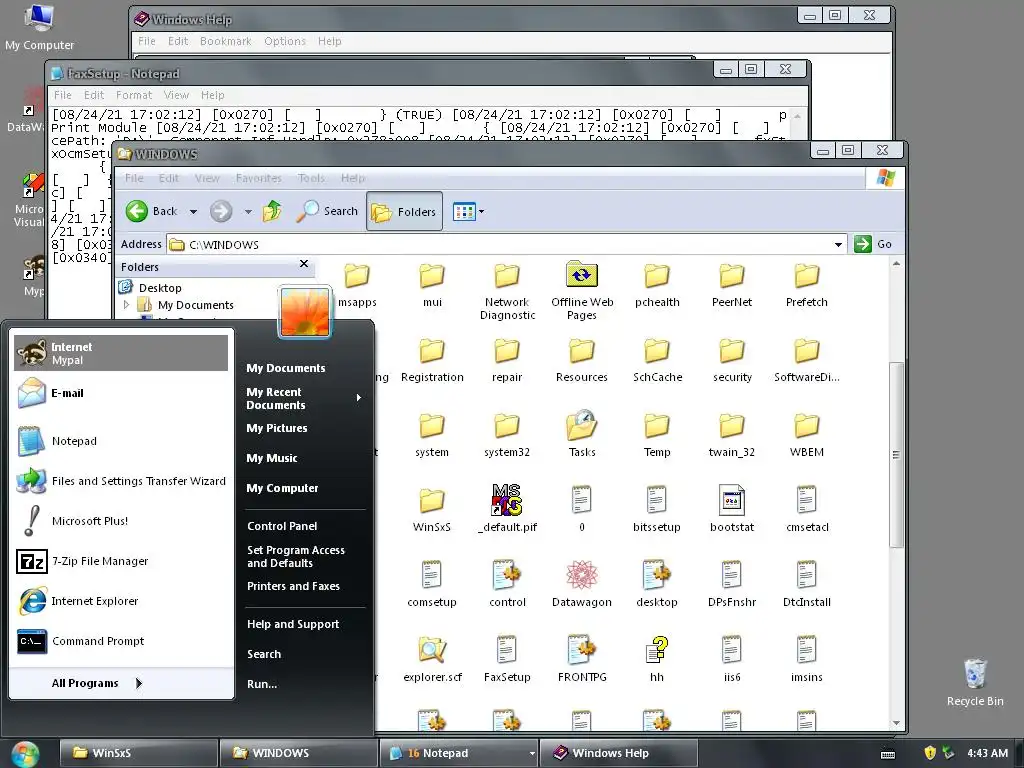The image size is (1024, 768).
Task: Launch Microsoft Plus! from Start menu
Action: coord(121,521)
